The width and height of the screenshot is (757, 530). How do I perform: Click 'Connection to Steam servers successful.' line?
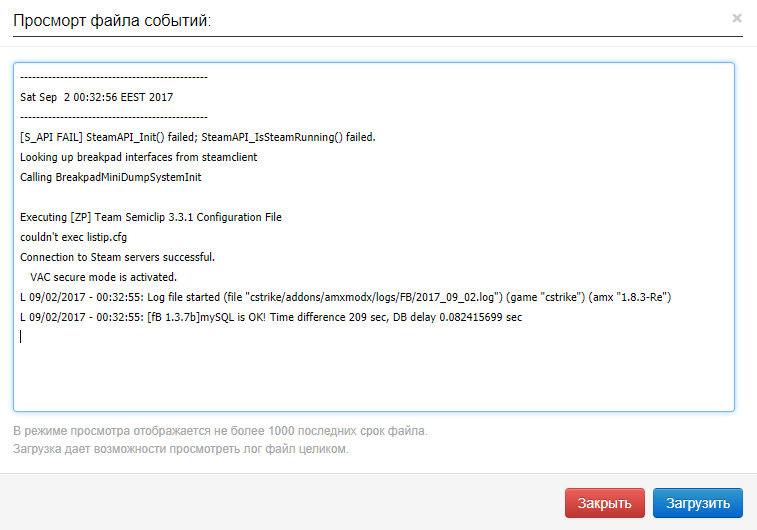[x=117, y=257]
